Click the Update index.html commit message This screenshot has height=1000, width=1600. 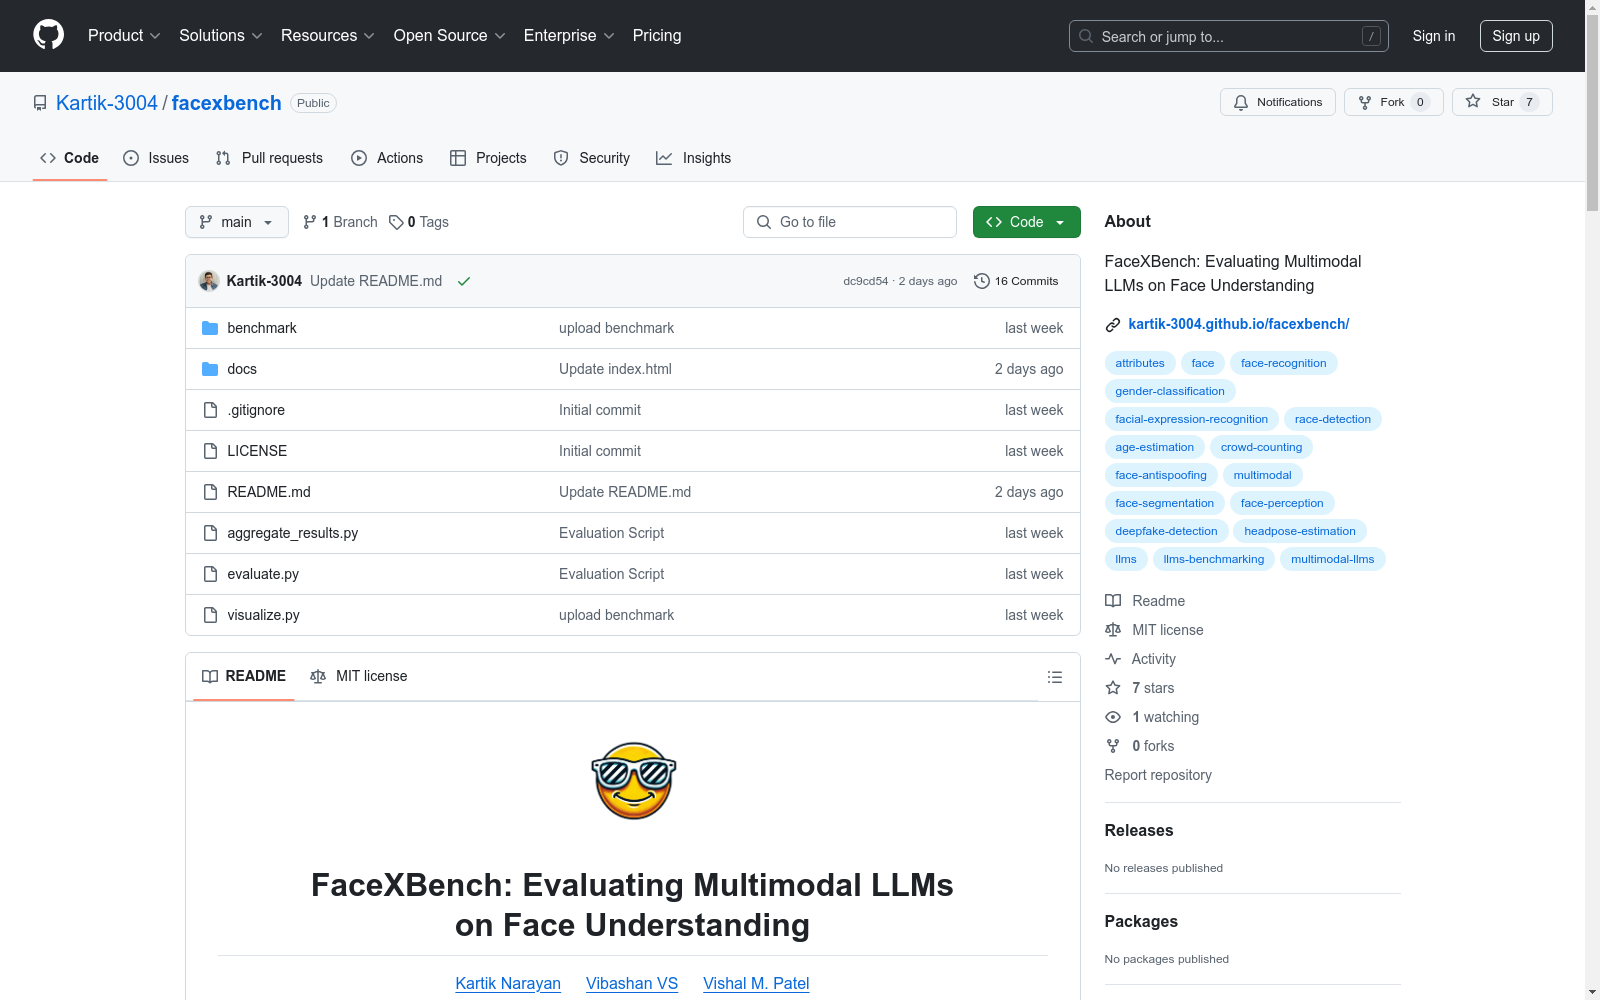coord(615,369)
